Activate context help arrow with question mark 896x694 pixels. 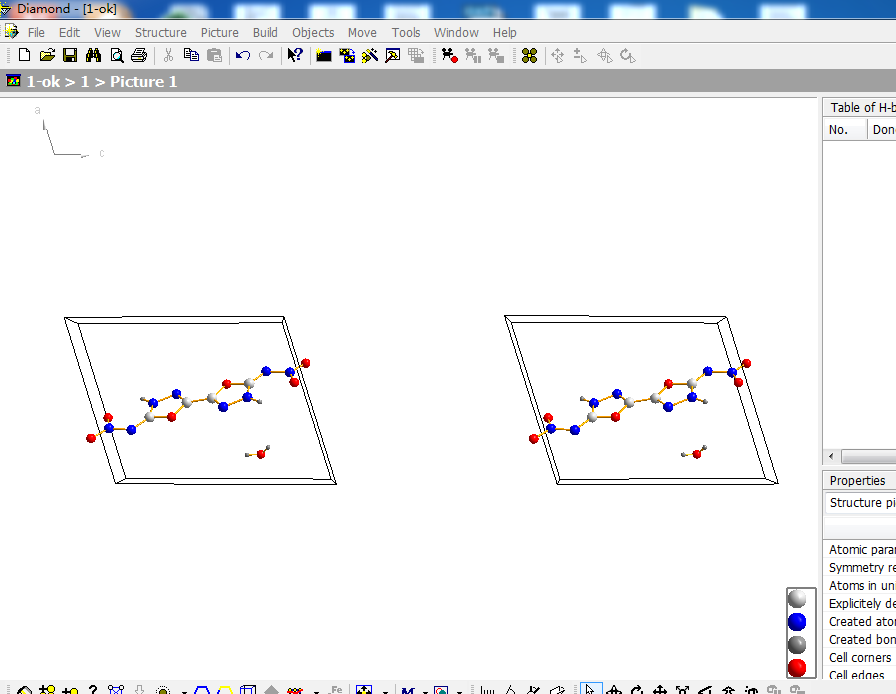[x=295, y=55]
